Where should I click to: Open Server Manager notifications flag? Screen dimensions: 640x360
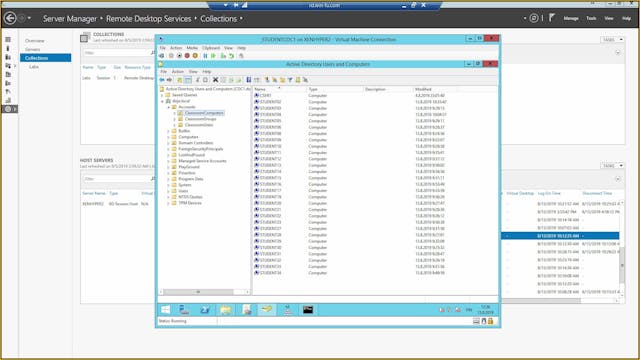551,18
